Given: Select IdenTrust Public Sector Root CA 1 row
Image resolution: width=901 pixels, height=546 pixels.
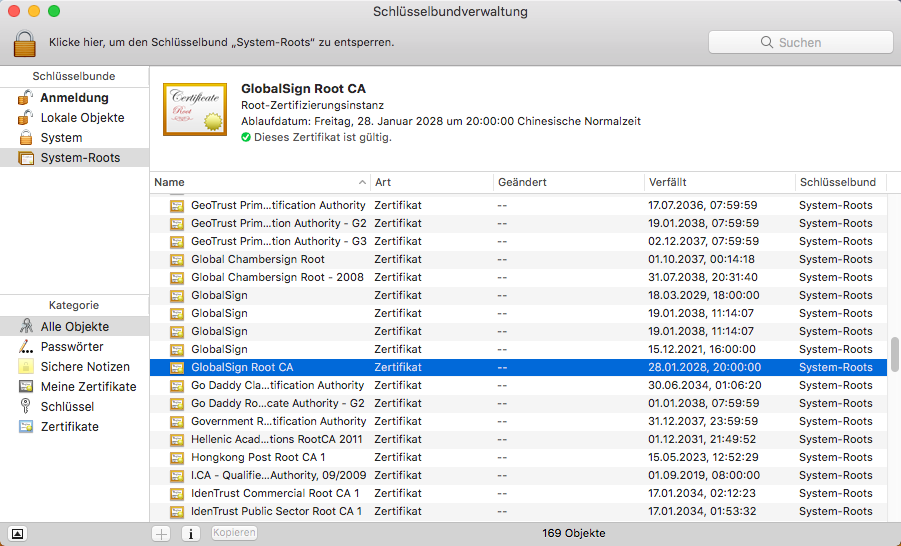Looking at the screenshot, I should tap(518, 512).
